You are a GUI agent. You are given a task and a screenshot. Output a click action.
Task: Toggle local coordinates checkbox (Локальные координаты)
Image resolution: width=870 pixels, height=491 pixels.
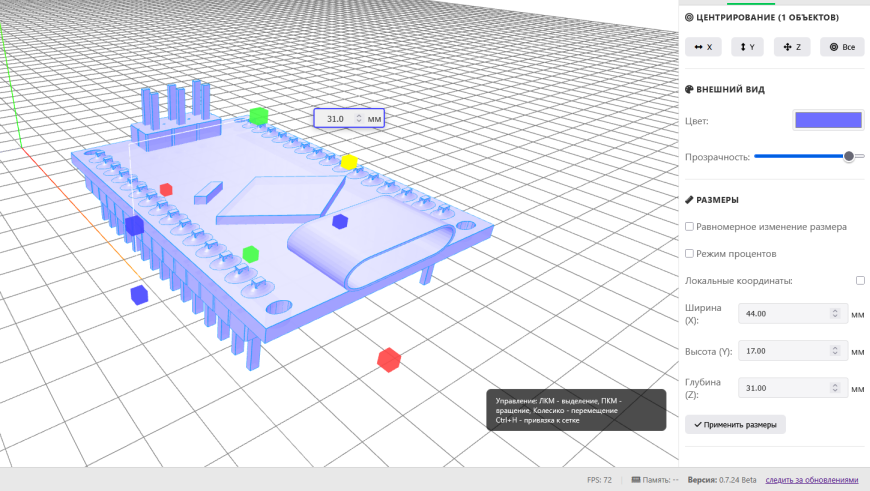pyautogui.click(x=860, y=281)
